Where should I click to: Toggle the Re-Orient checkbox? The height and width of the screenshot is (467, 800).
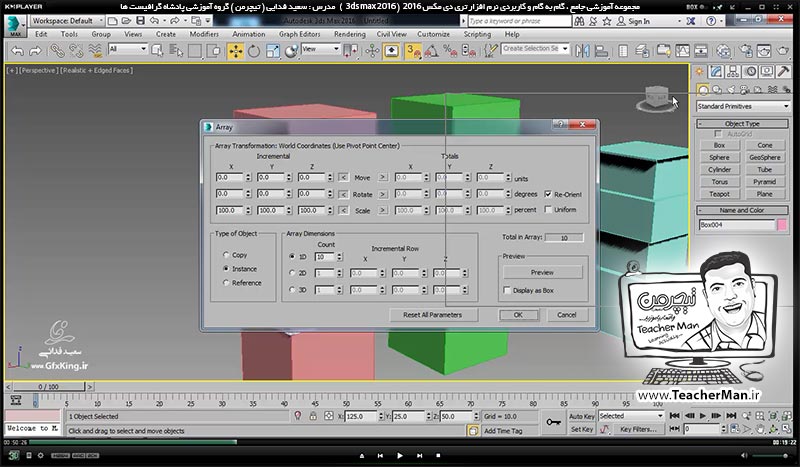click(548, 194)
